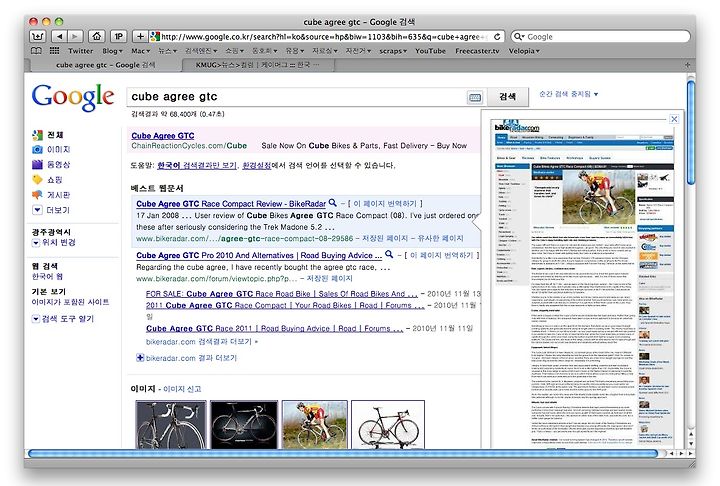Screen dimensions: 720x486
Task: Select 이미지가 포함된 사이트 view
Action: 70,302
